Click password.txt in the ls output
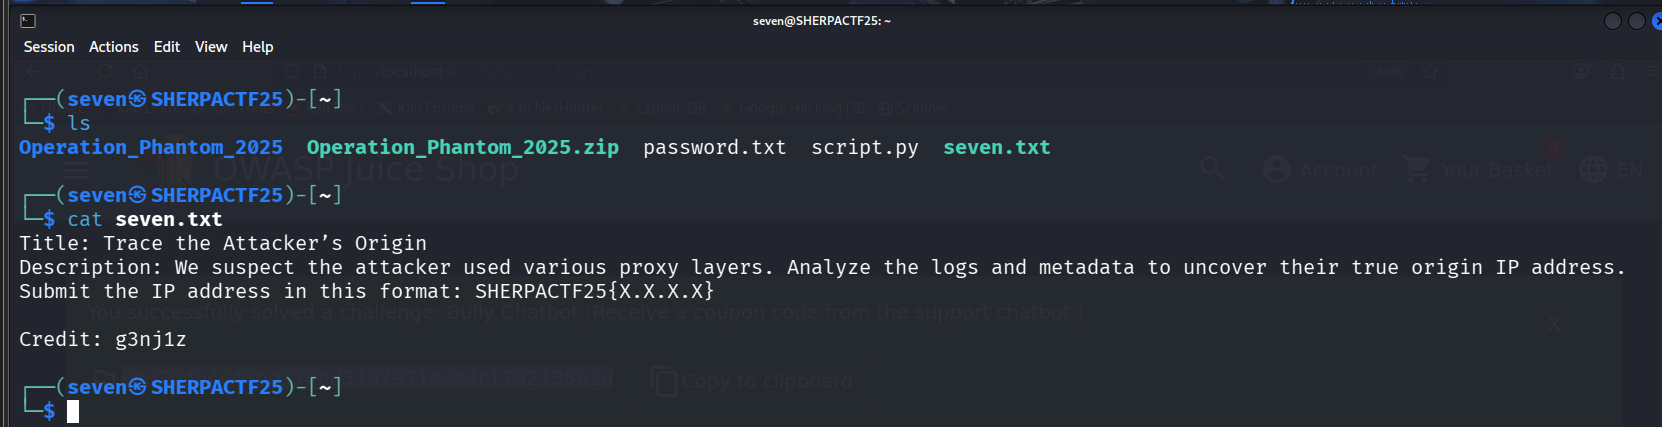Viewport: 1662px width, 427px height. [x=715, y=148]
